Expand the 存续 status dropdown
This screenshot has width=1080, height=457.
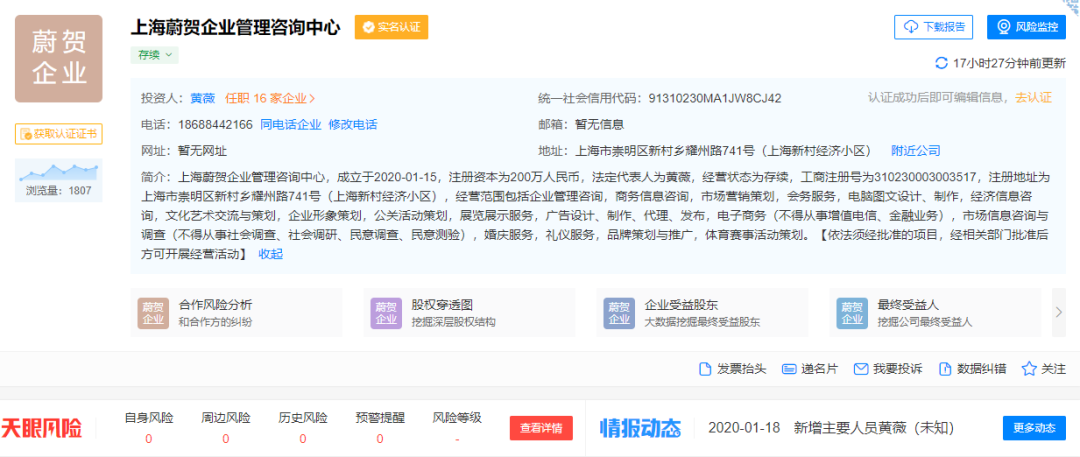coord(154,55)
